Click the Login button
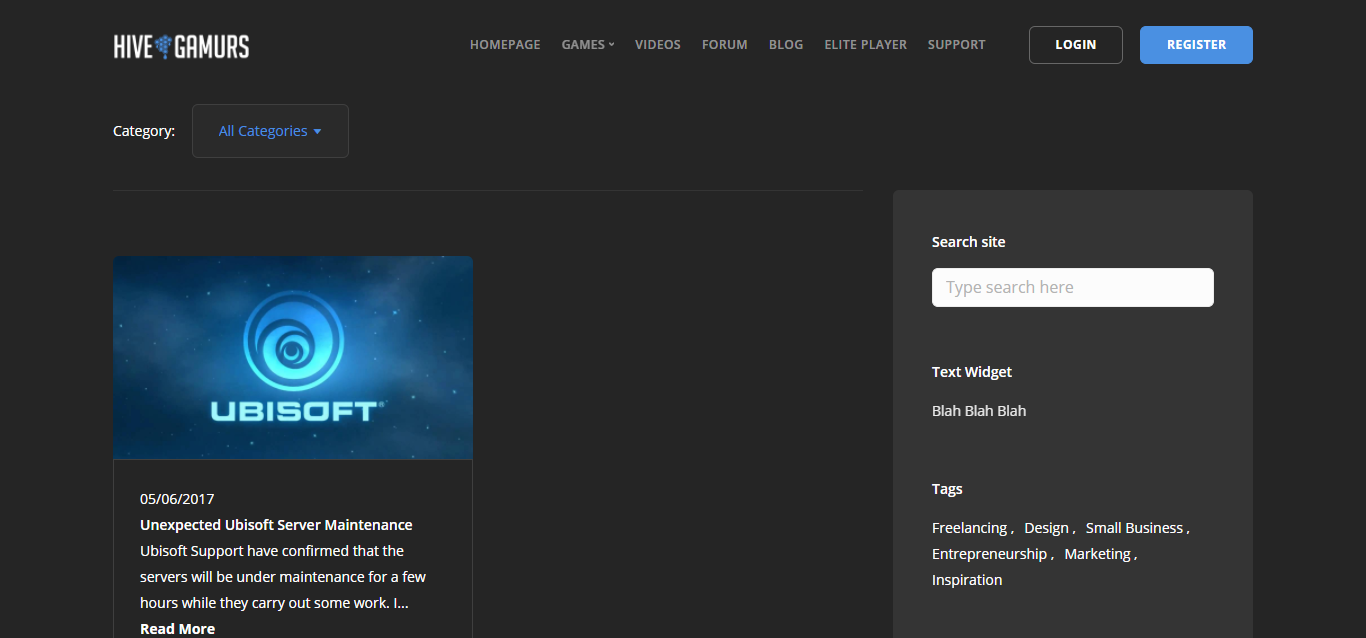 [x=1076, y=45]
